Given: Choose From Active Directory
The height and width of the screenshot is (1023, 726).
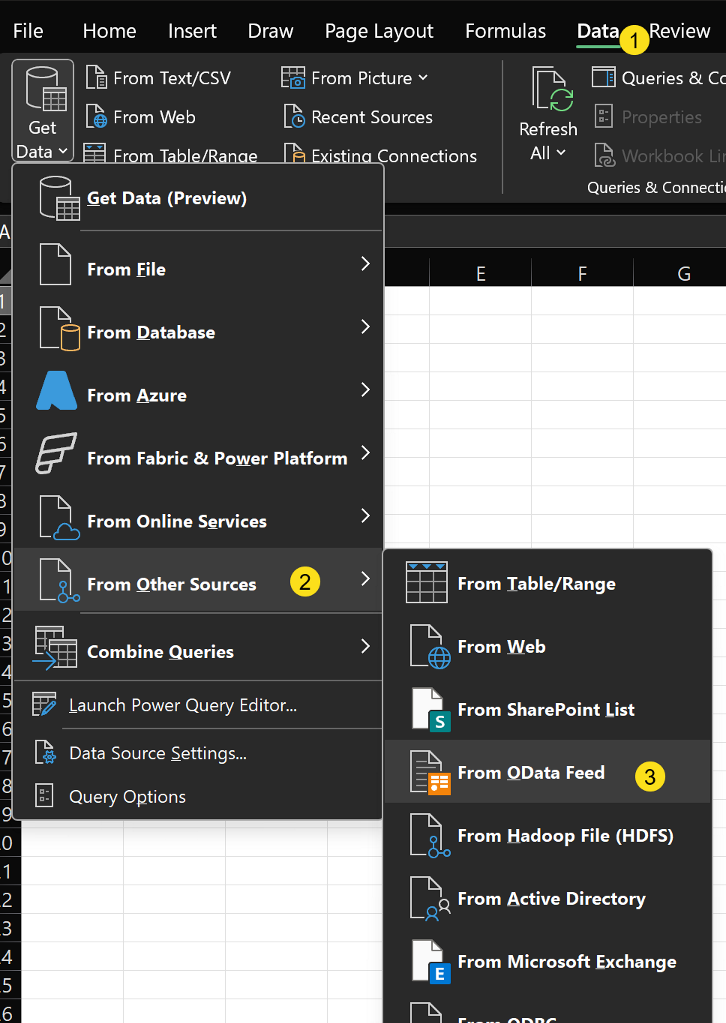Looking at the screenshot, I should pos(547,898).
